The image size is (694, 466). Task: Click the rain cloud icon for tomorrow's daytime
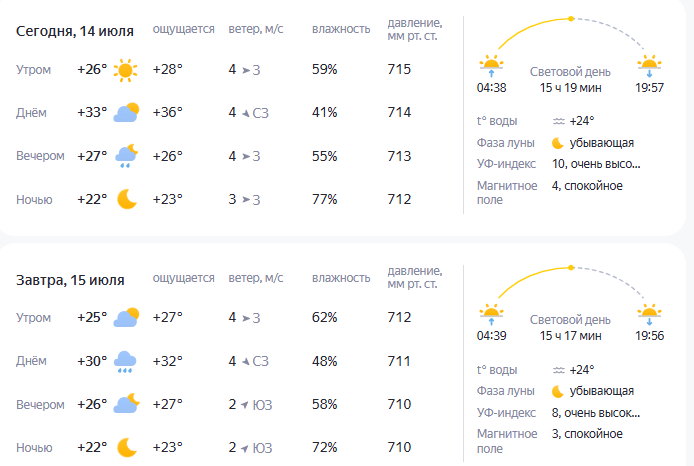pyautogui.click(x=125, y=362)
